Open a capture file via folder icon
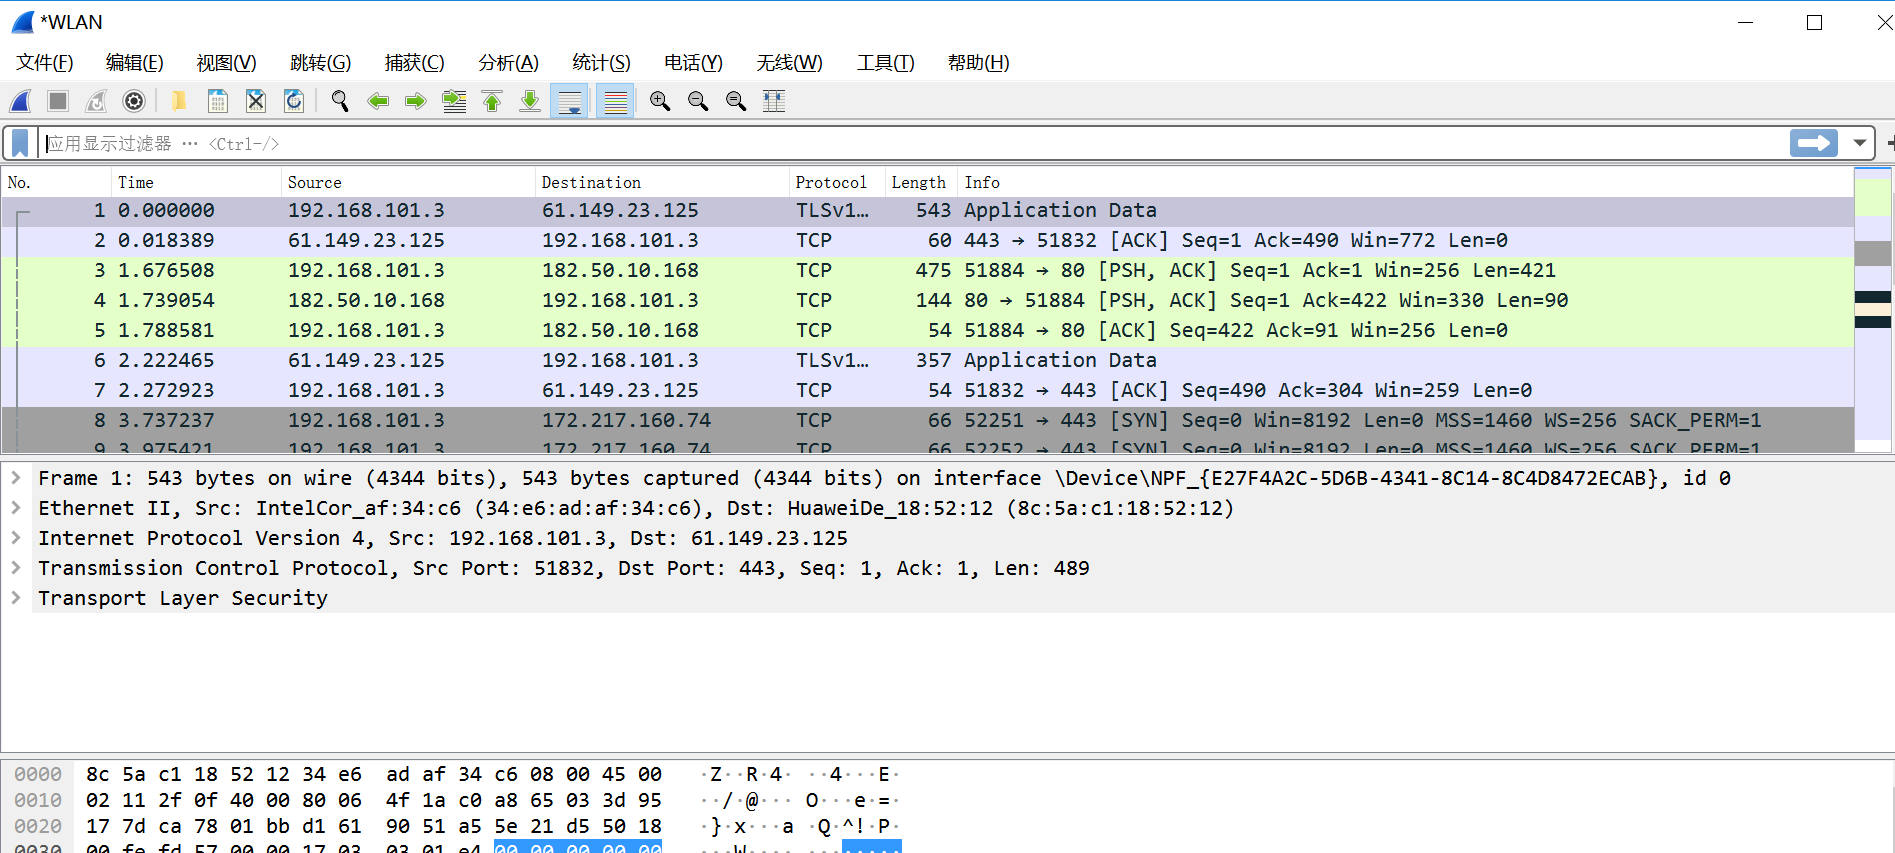The image size is (1895, 853). tap(179, 101)
